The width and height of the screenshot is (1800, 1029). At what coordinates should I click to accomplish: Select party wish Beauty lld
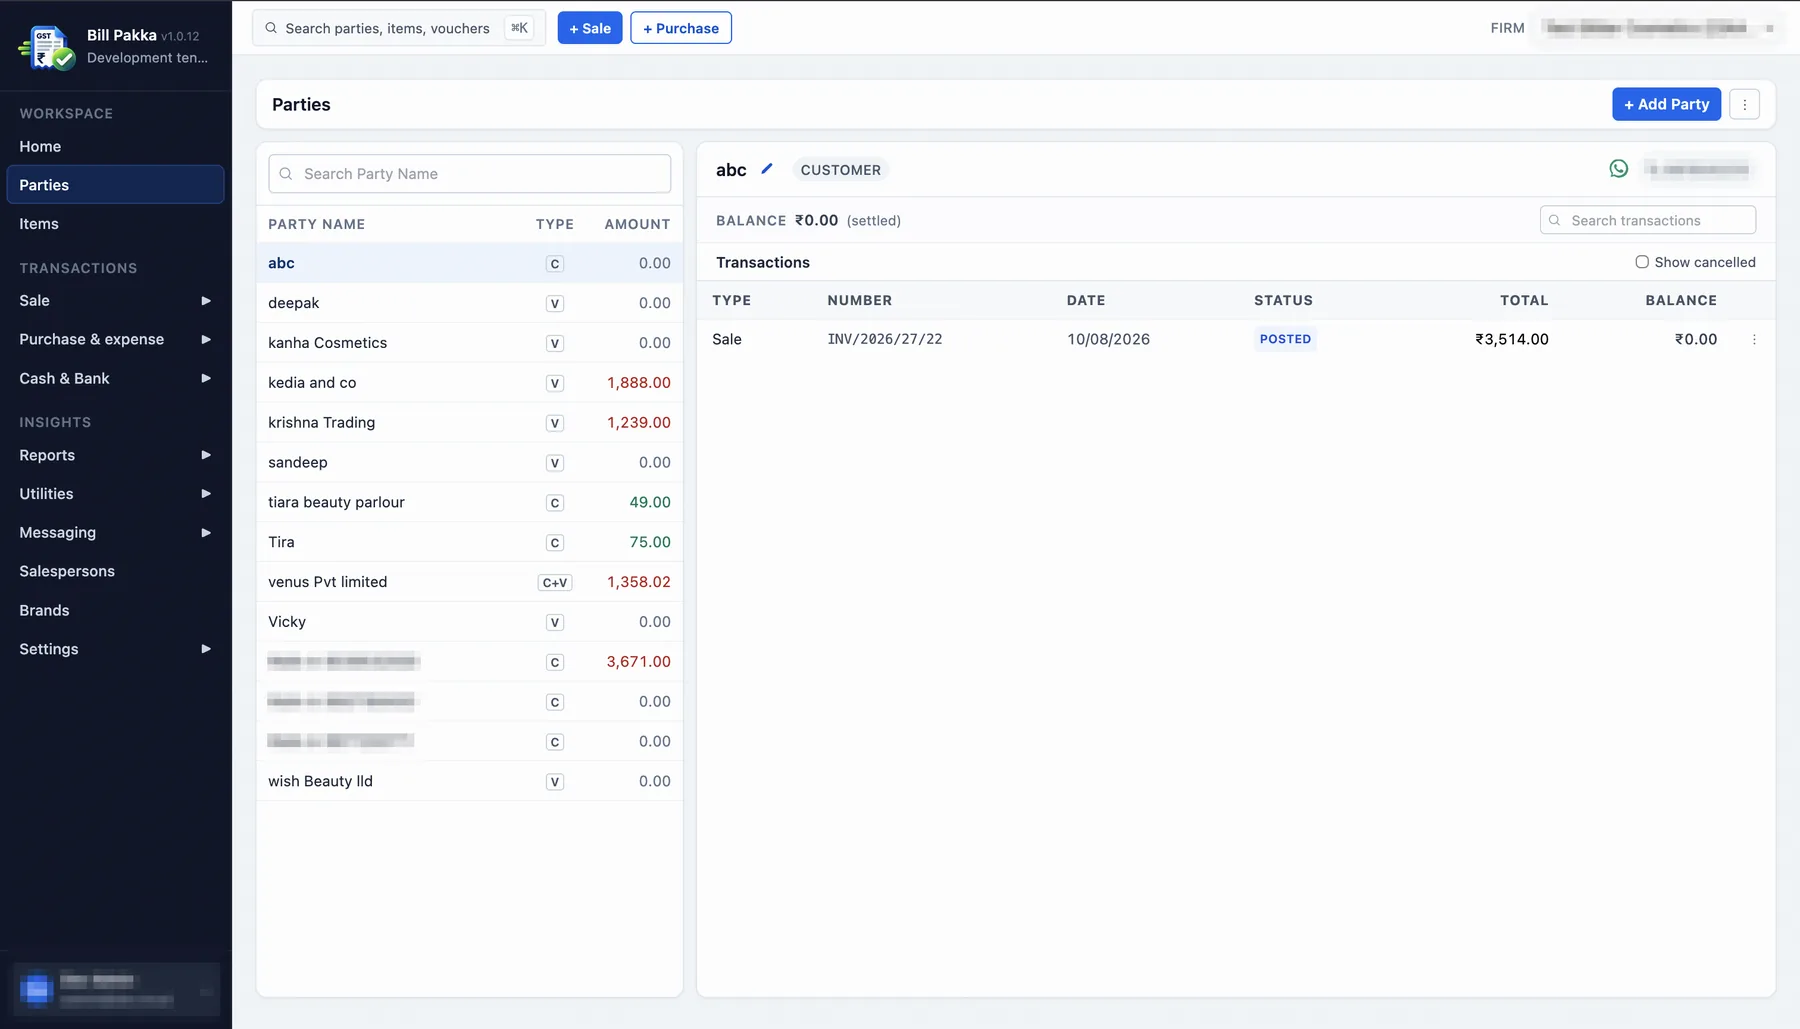(469, 782)
